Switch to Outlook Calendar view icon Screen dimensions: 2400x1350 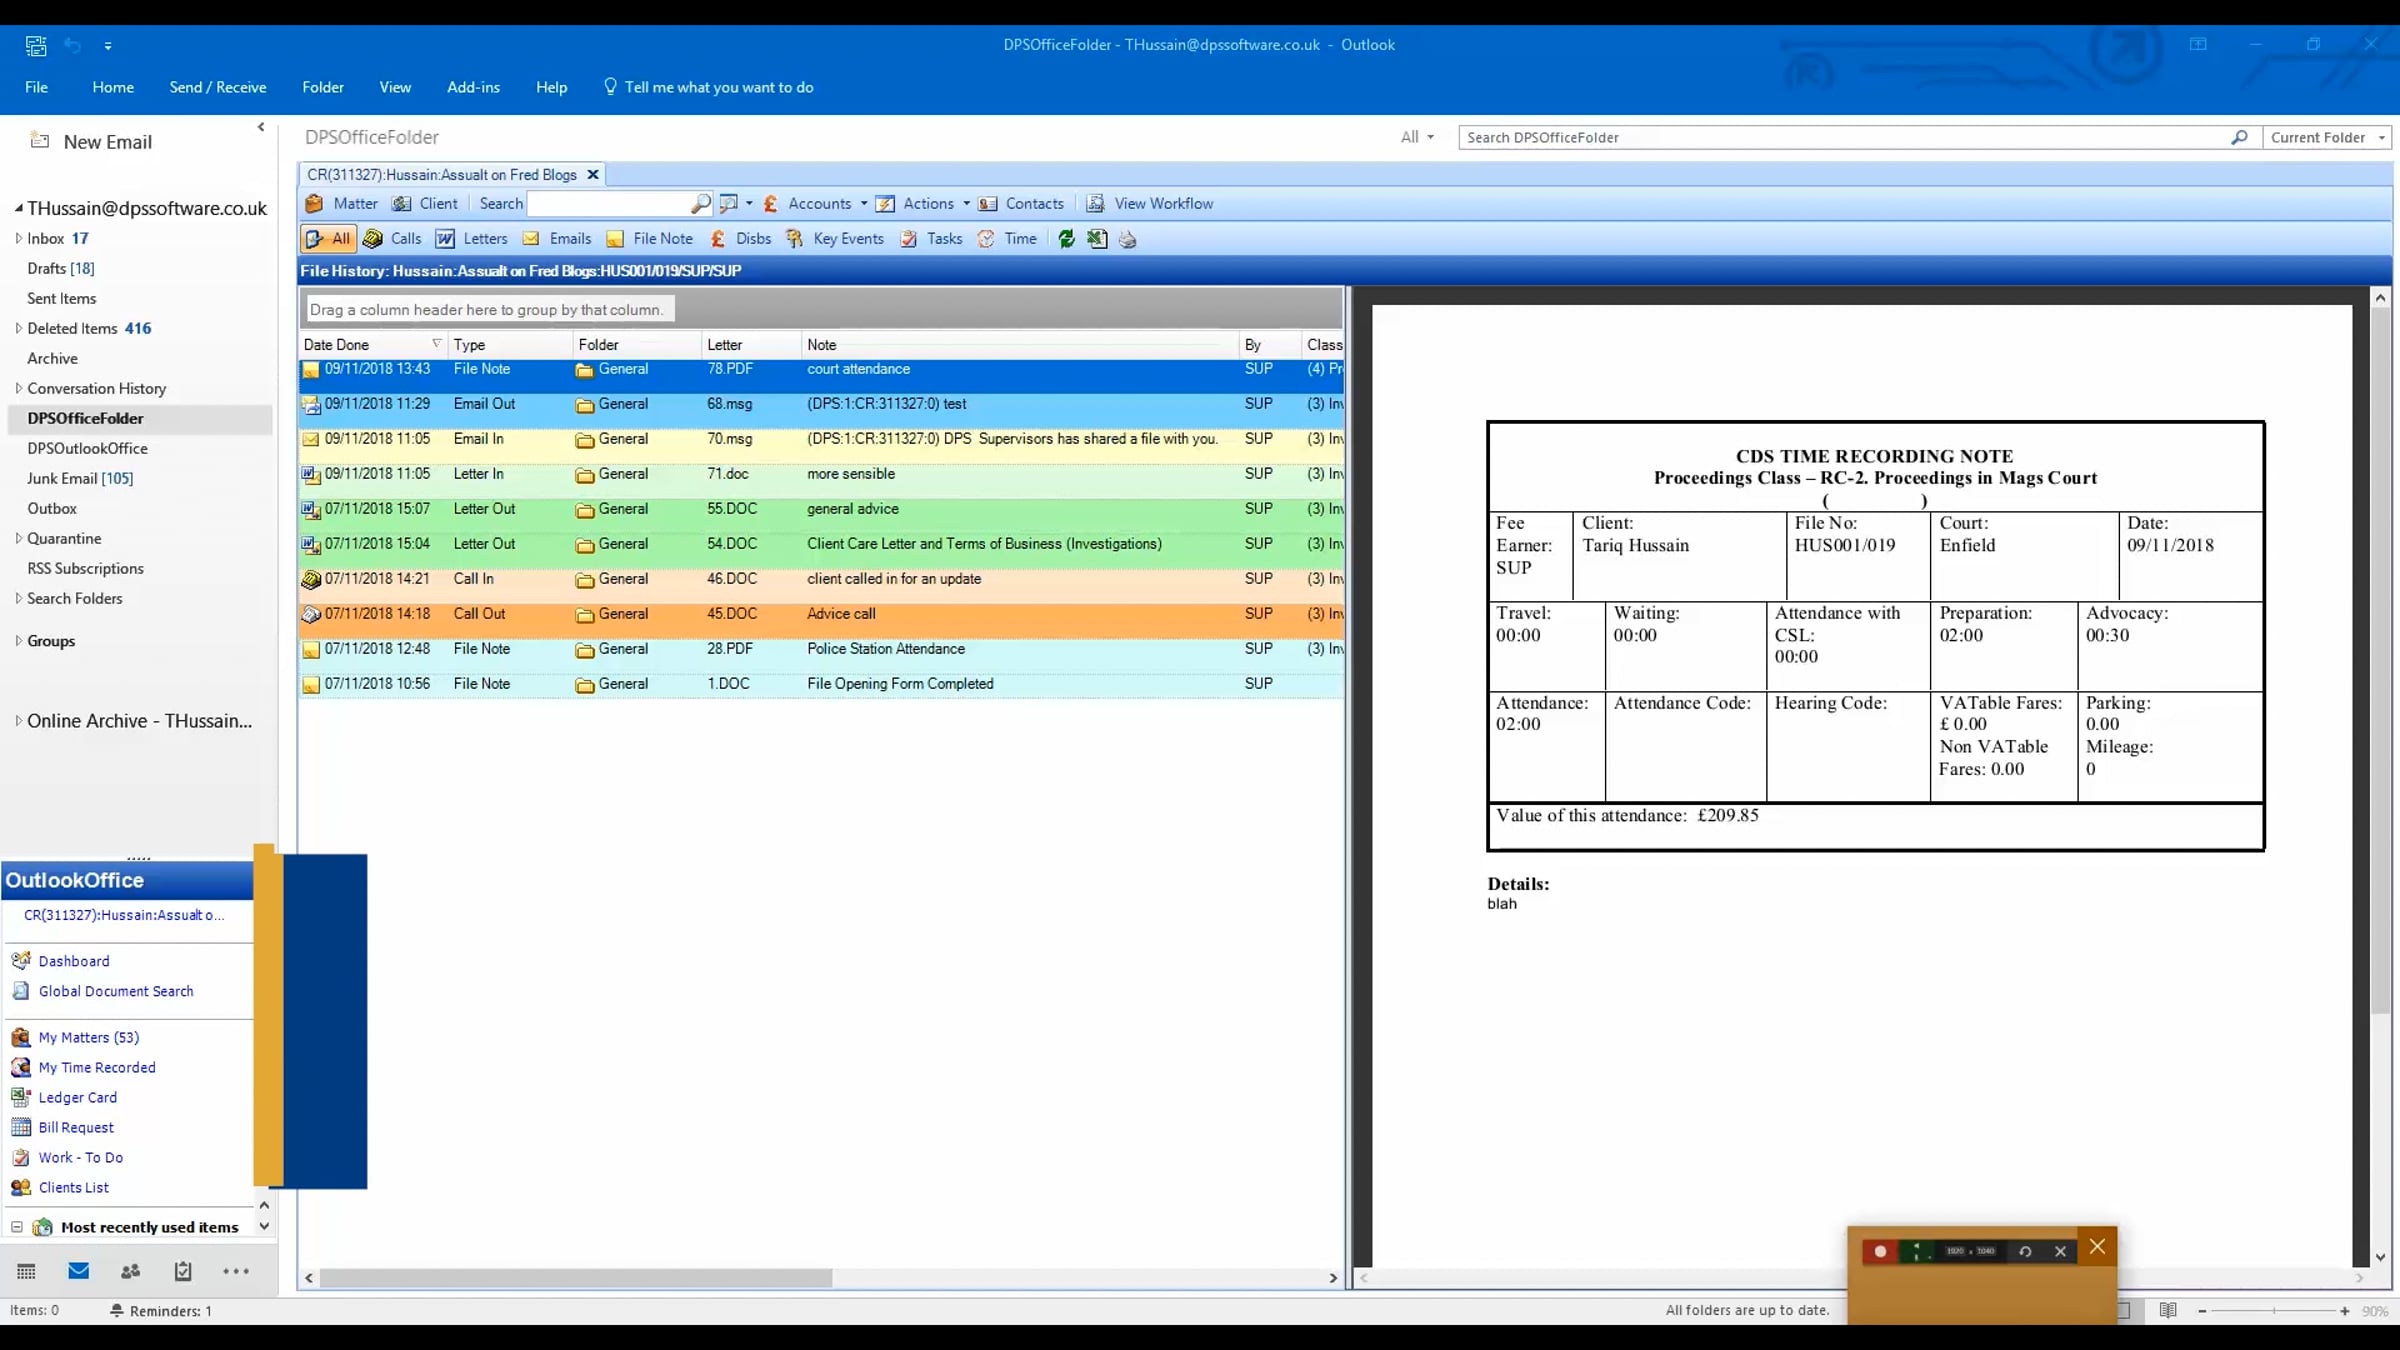tap(27, 1271)
